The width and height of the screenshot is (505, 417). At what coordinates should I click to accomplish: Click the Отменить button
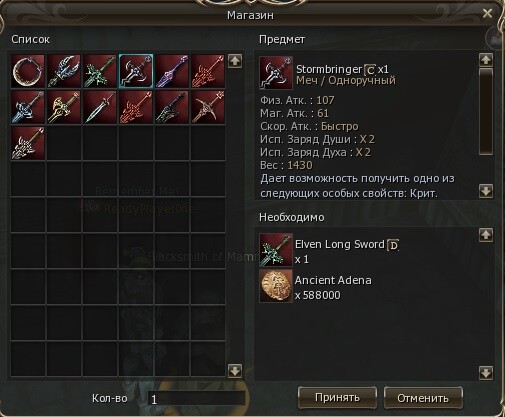pyautogui.click(x=423, y=398)
